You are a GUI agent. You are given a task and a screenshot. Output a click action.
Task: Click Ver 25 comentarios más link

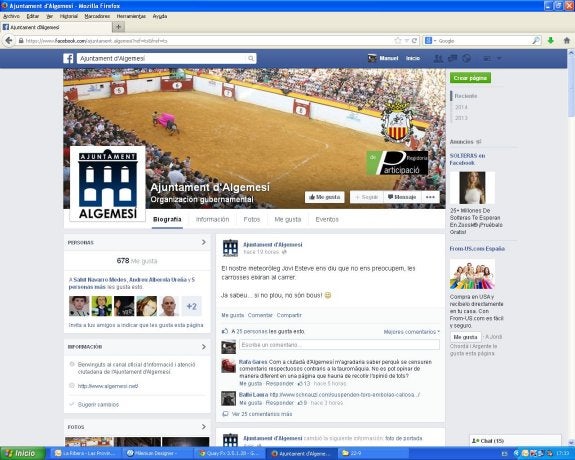[261, 414]
